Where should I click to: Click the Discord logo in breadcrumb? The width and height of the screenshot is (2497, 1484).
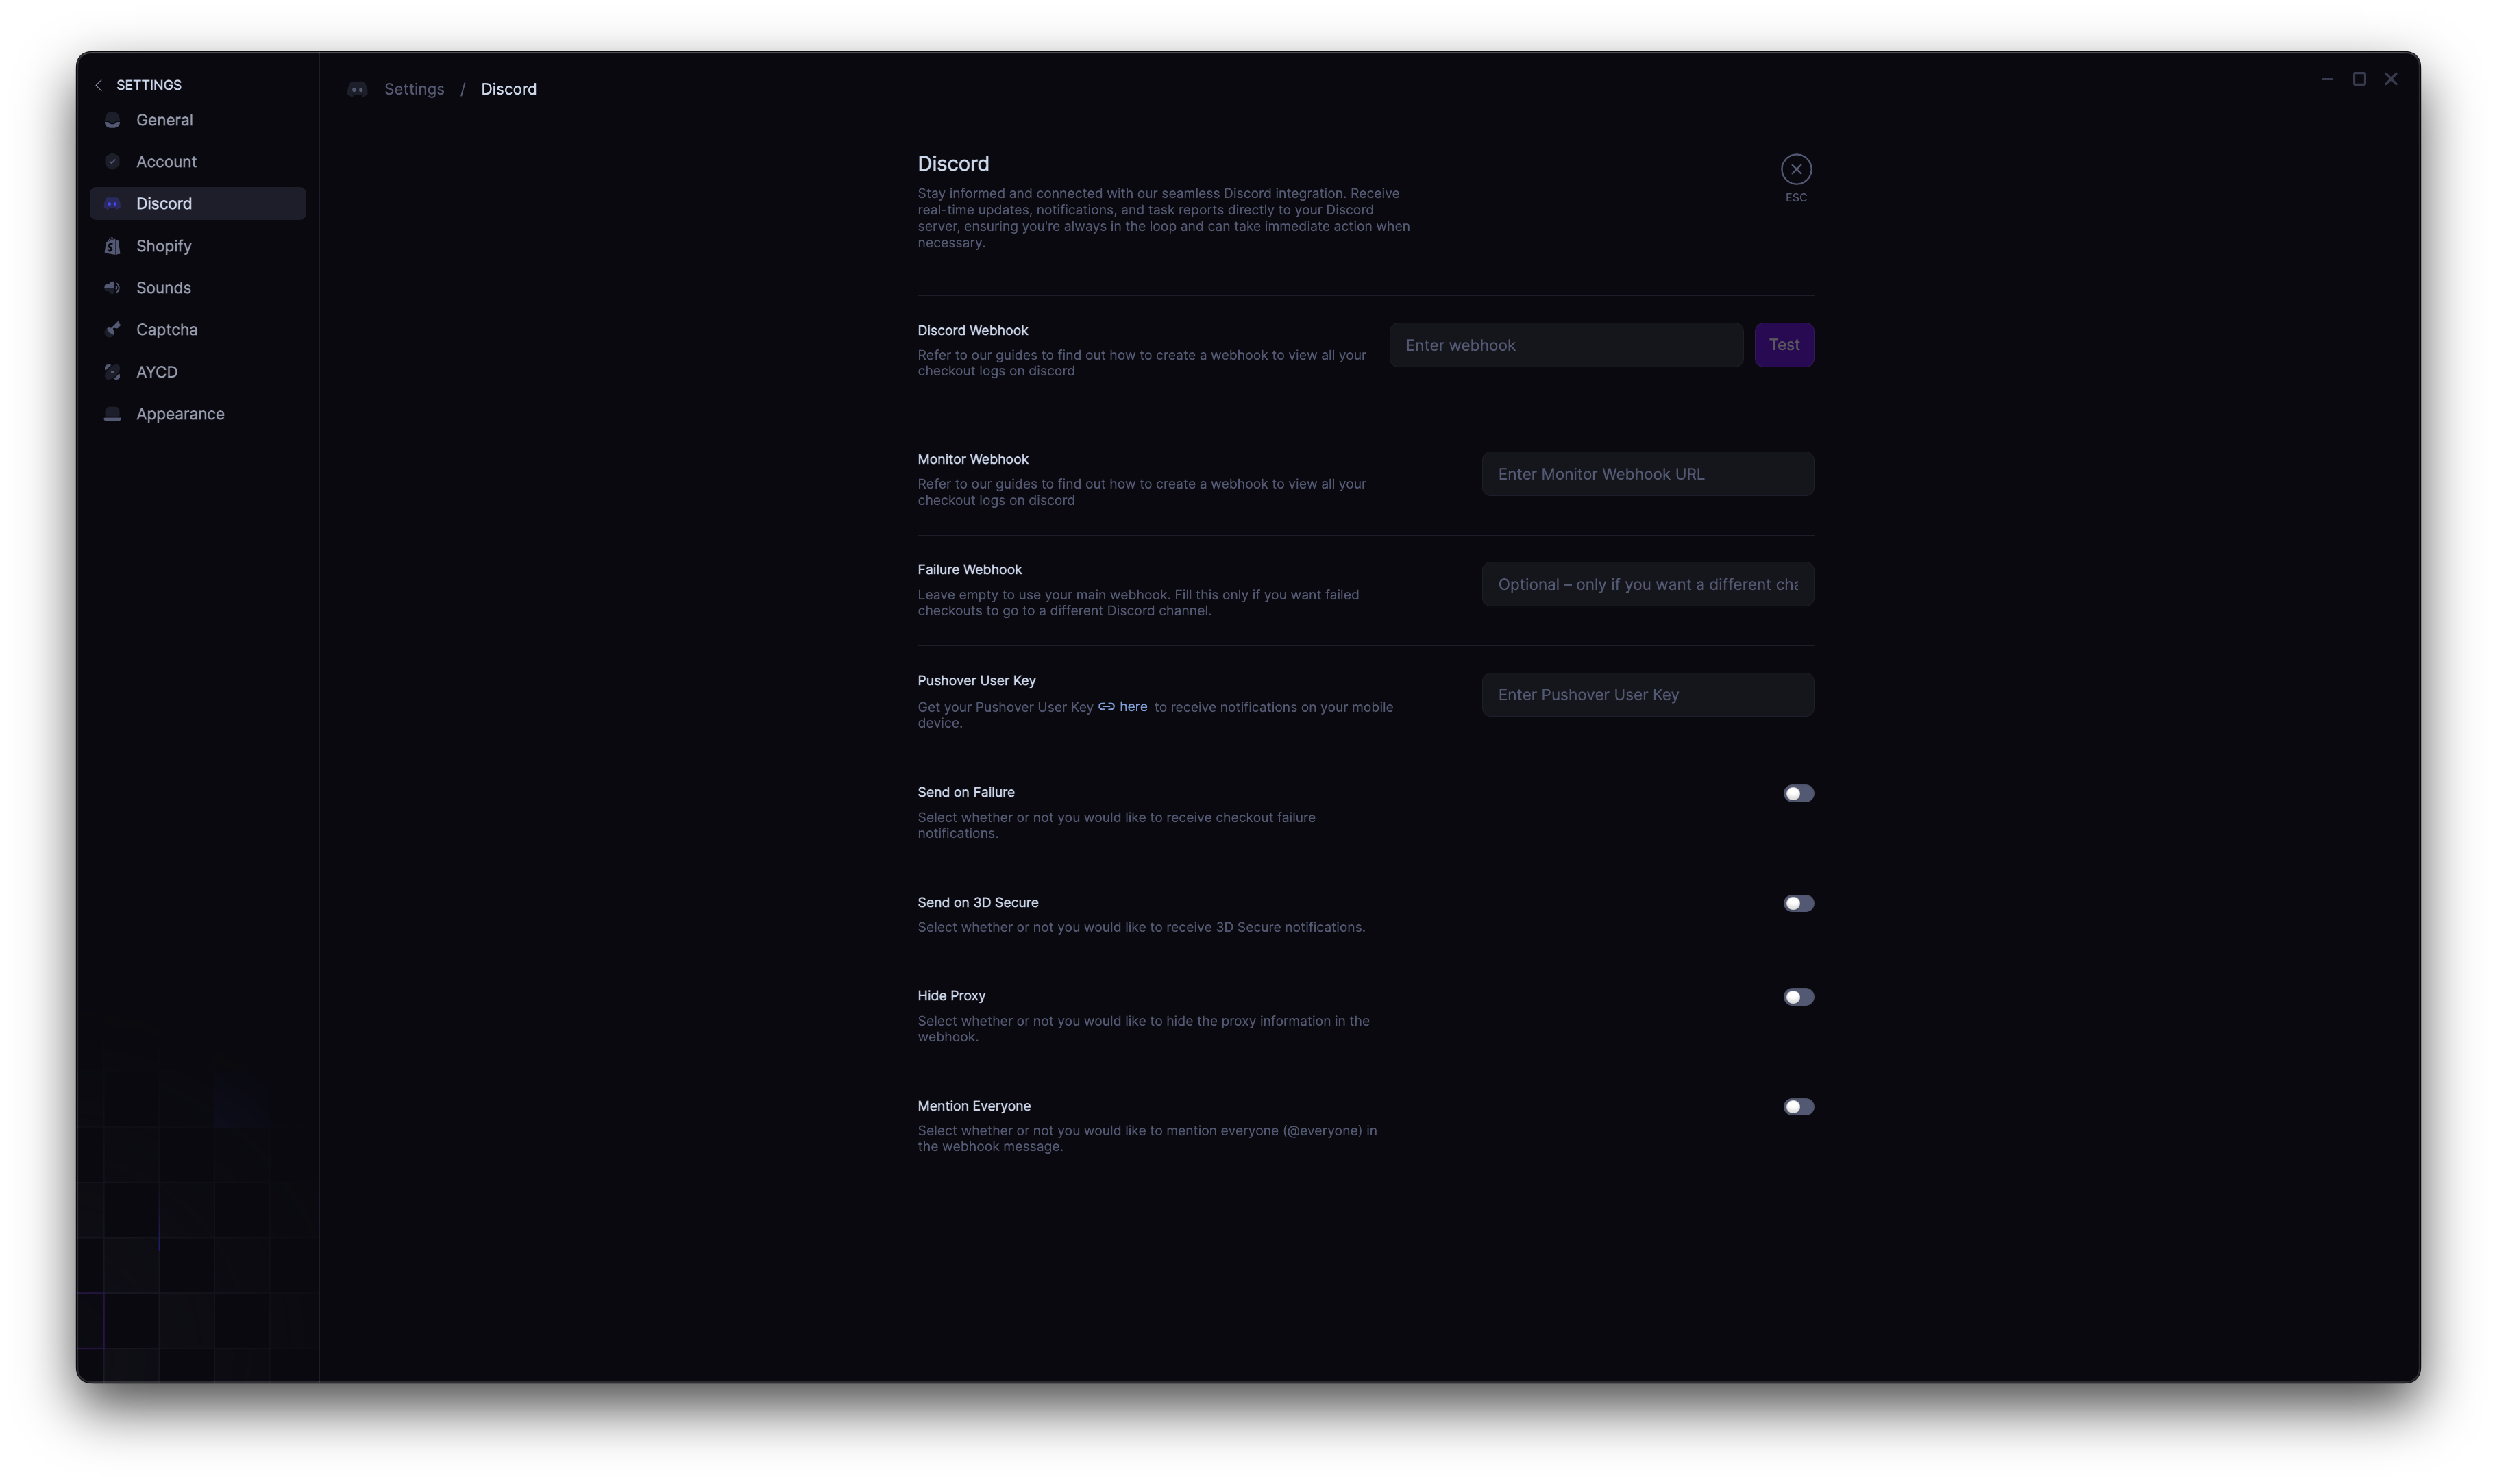pyautogui.click(x=357, y=89)
